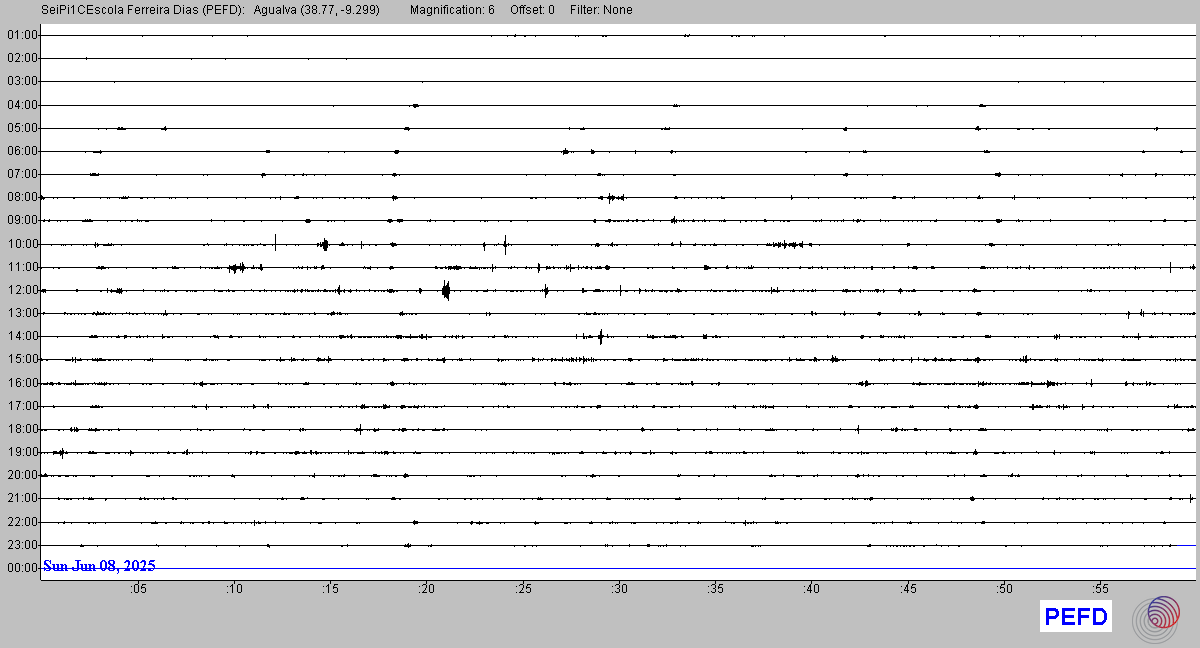Select the 05:00 hour label
This screenshot has height=648, width=1200.
pos(22,128)
